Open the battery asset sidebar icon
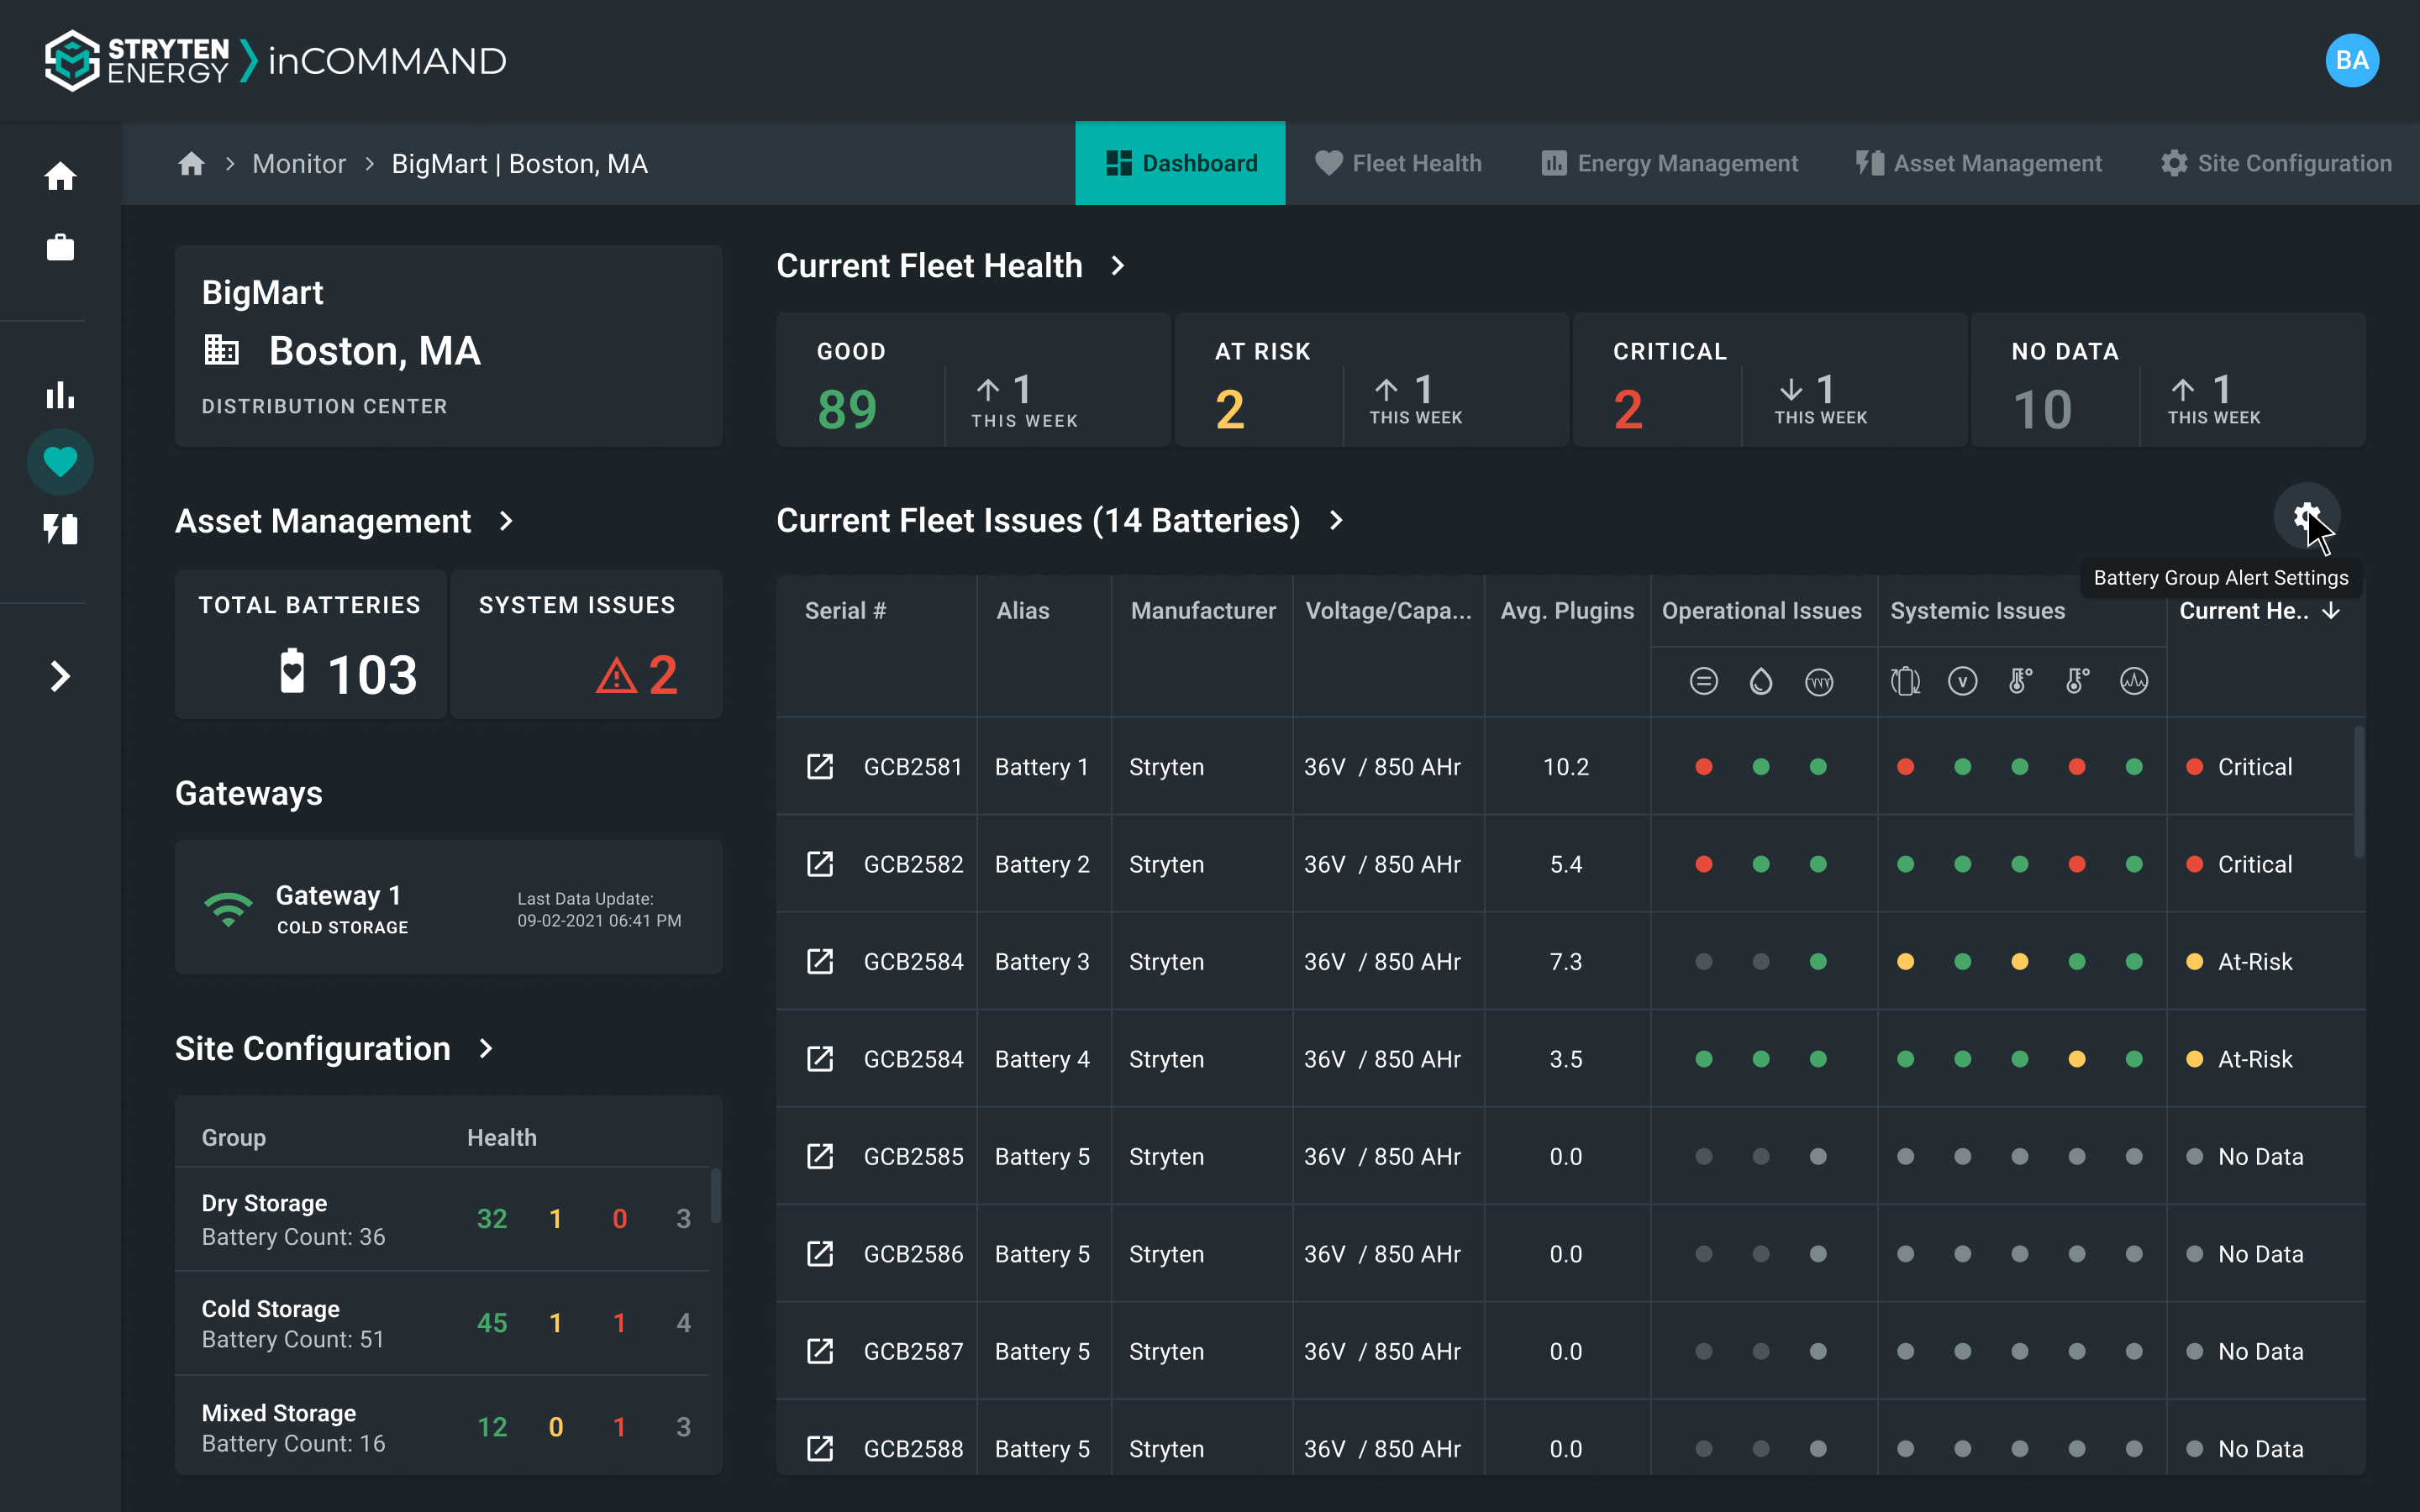Viewport: 2420px width, 1512px height. coord(60,529)
